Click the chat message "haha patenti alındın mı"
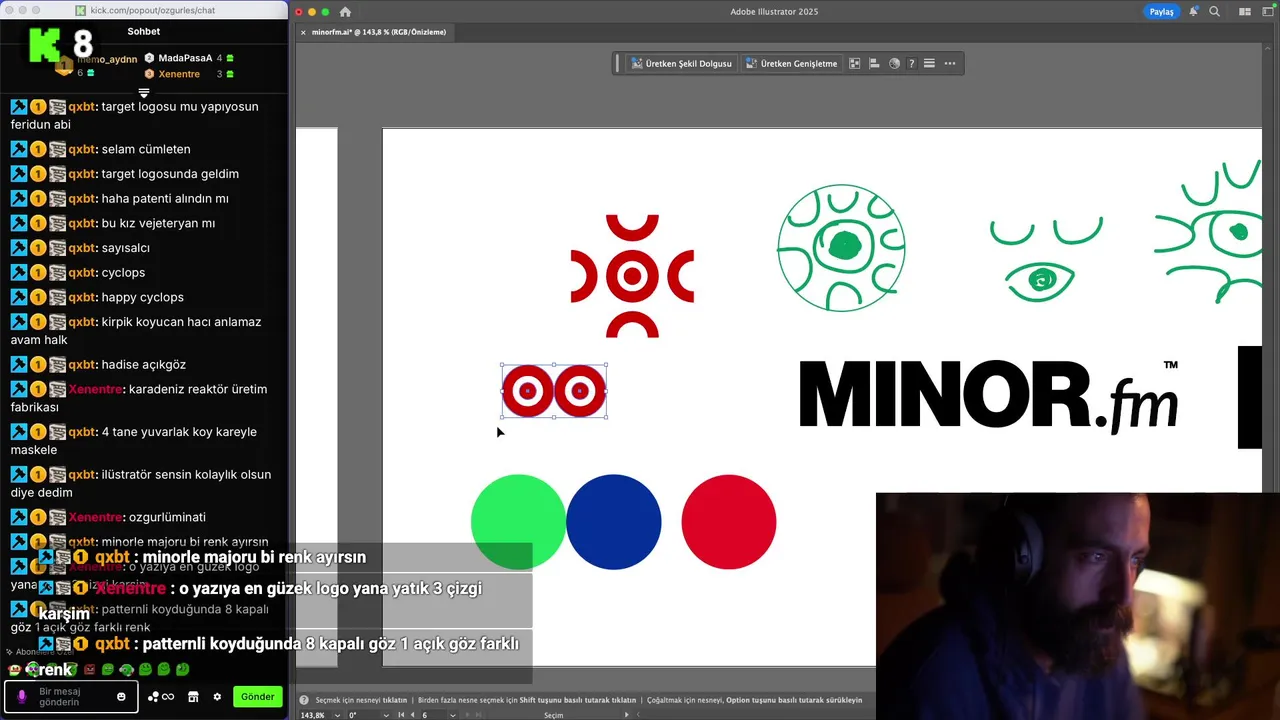 click(165, 198)
